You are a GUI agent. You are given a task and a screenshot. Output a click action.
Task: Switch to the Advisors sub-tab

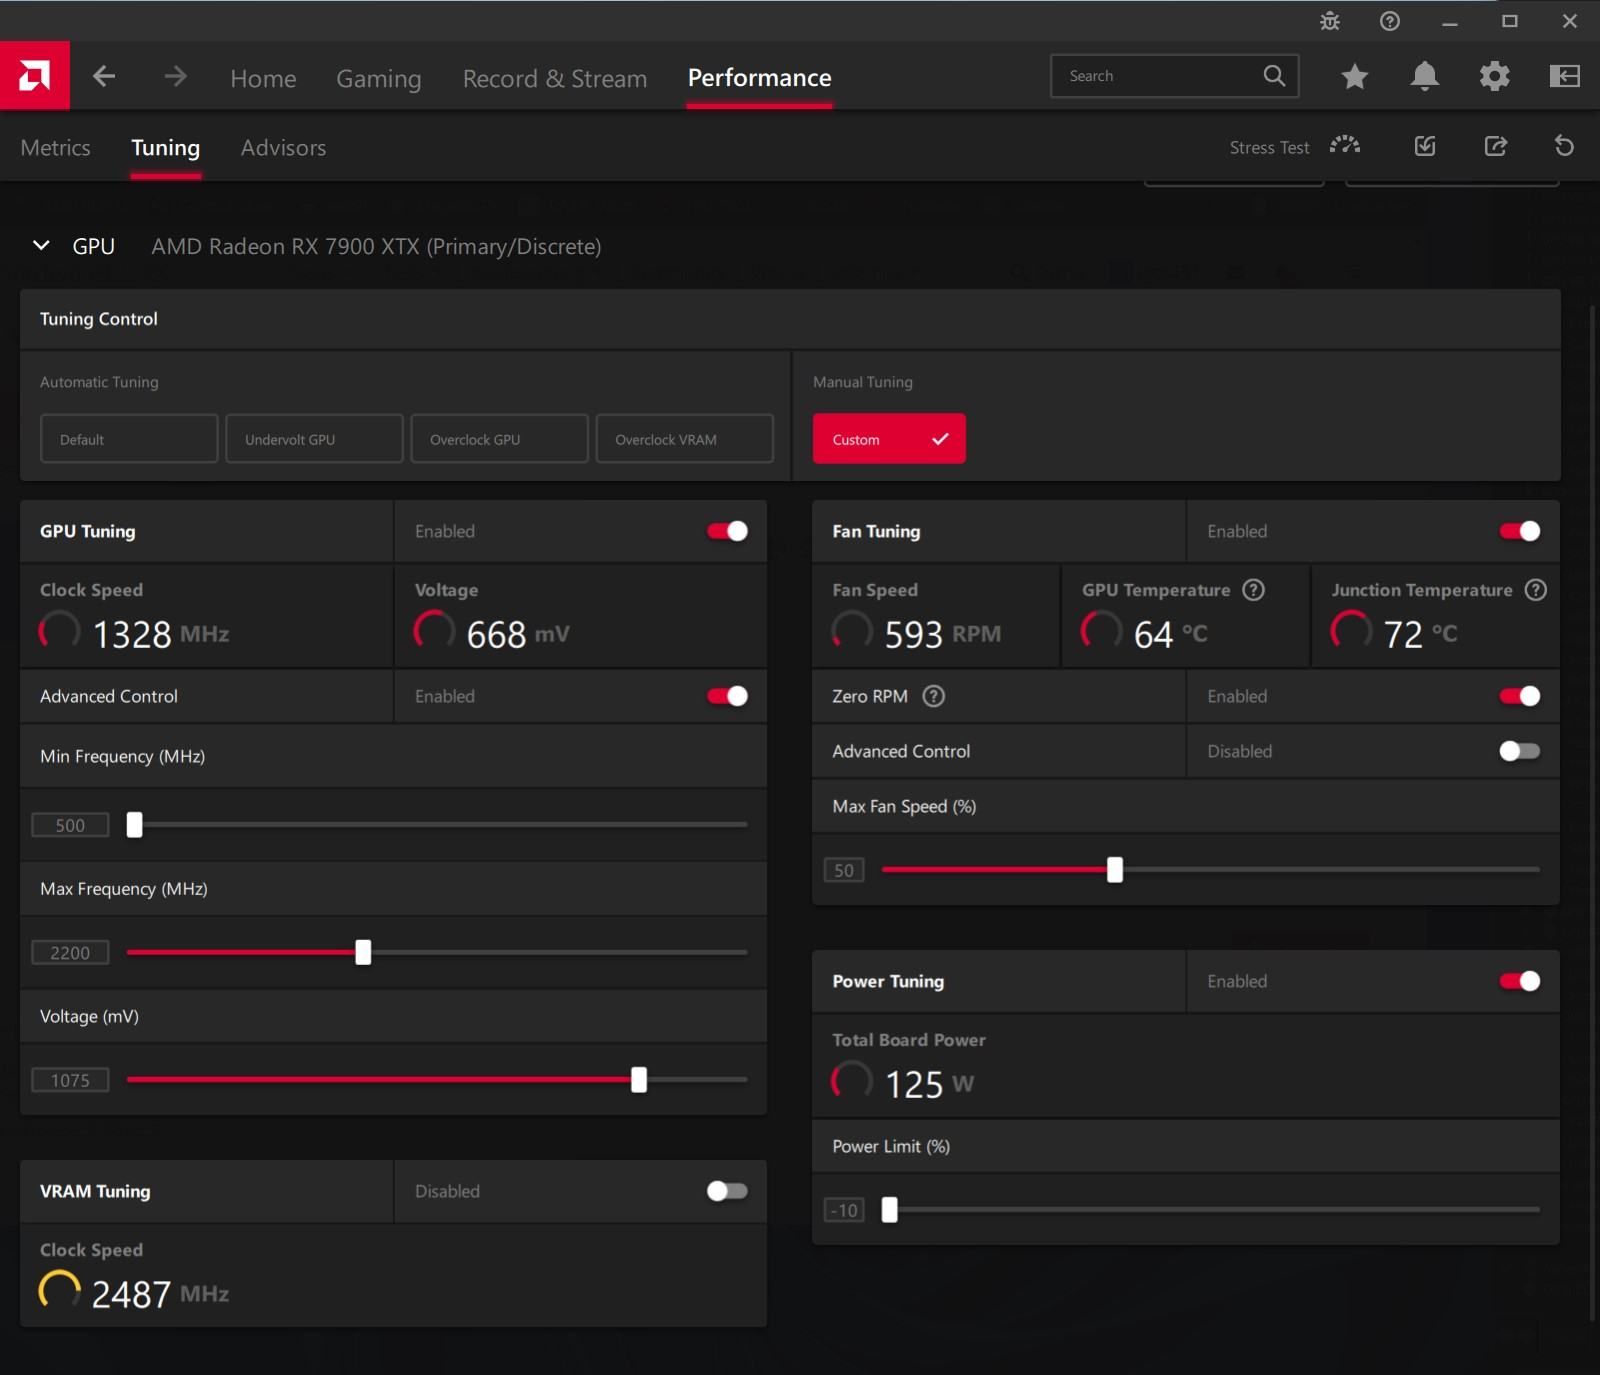(x=283, y=147)
